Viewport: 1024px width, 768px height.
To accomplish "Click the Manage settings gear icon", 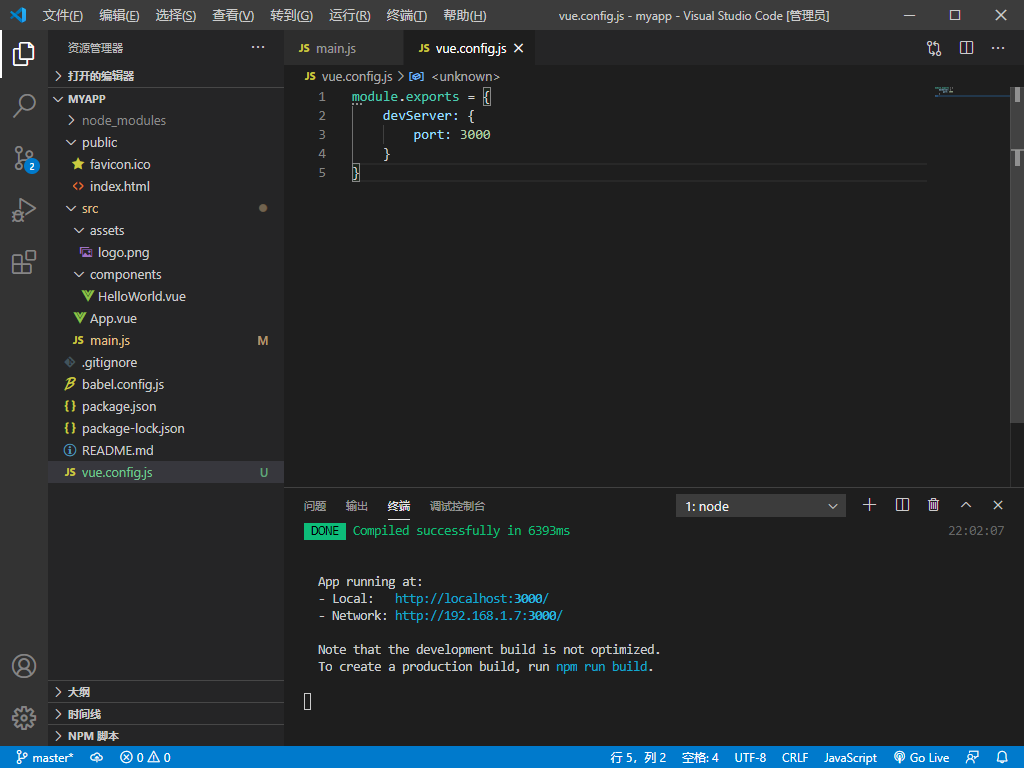I will pyautogui.click(x=24, y=717).
